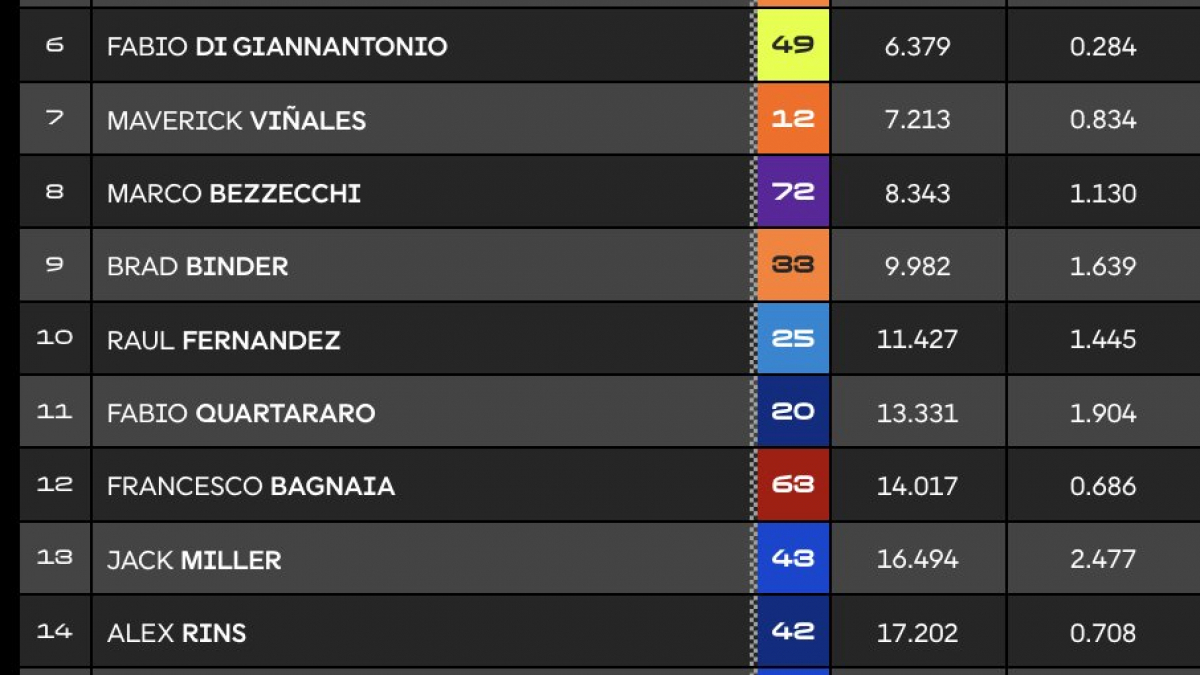
Task: Click interval value 2.477
Action: pos(1103,559)
